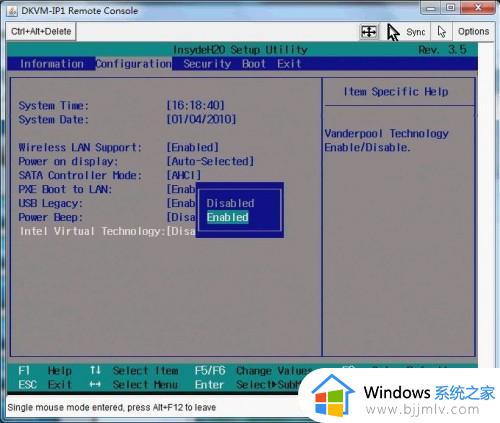500x423 pixels.
Task: Open Wireless LAN Support value [Enabled]
Action: tap(193, 147)
